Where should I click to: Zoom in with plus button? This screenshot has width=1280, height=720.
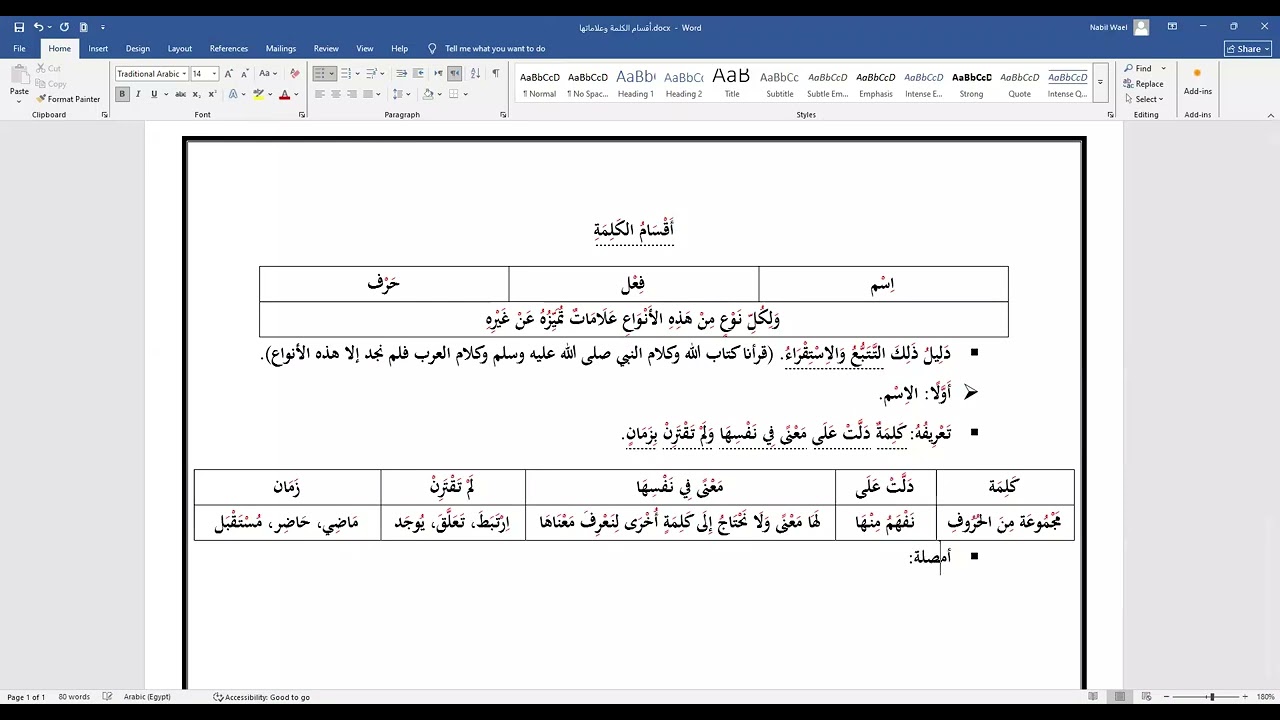(x=1245, y=697)
